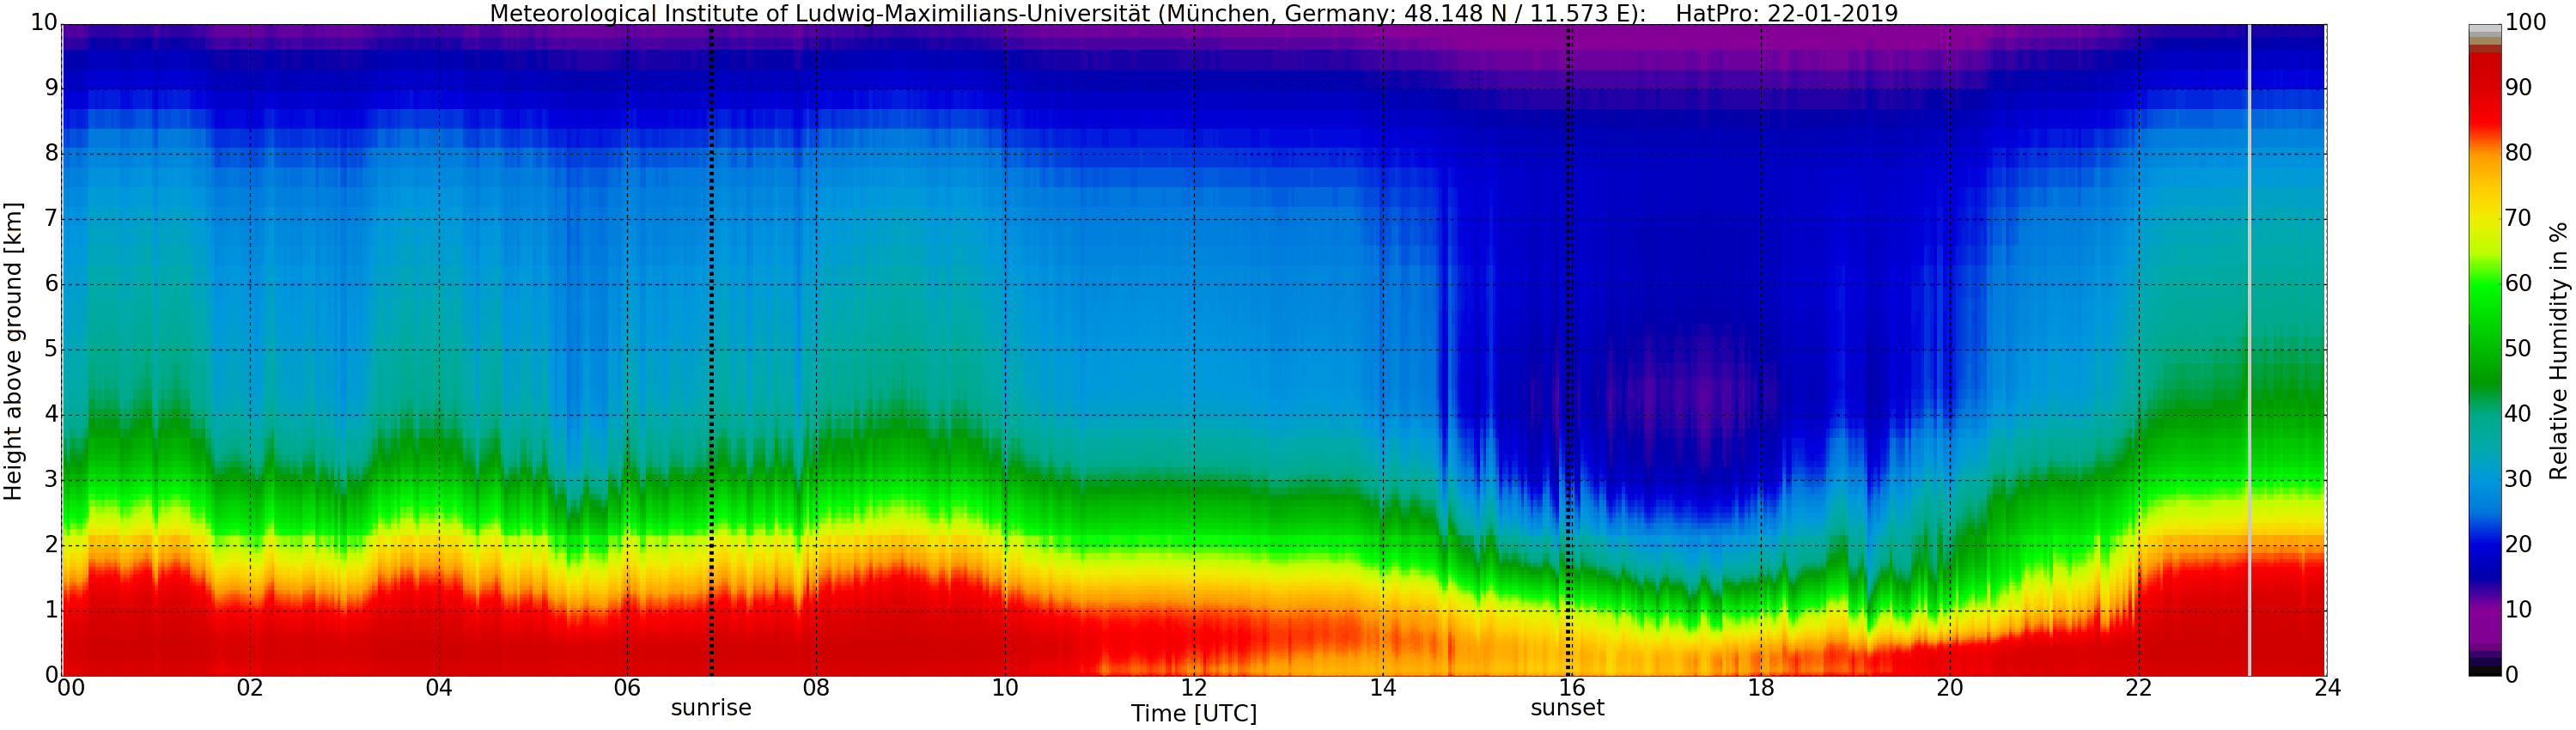Image resolution: width=2576 pixels, height=730 pixels.
Task: Click the height tick label '4'
Action: click(x=52, y=415)
